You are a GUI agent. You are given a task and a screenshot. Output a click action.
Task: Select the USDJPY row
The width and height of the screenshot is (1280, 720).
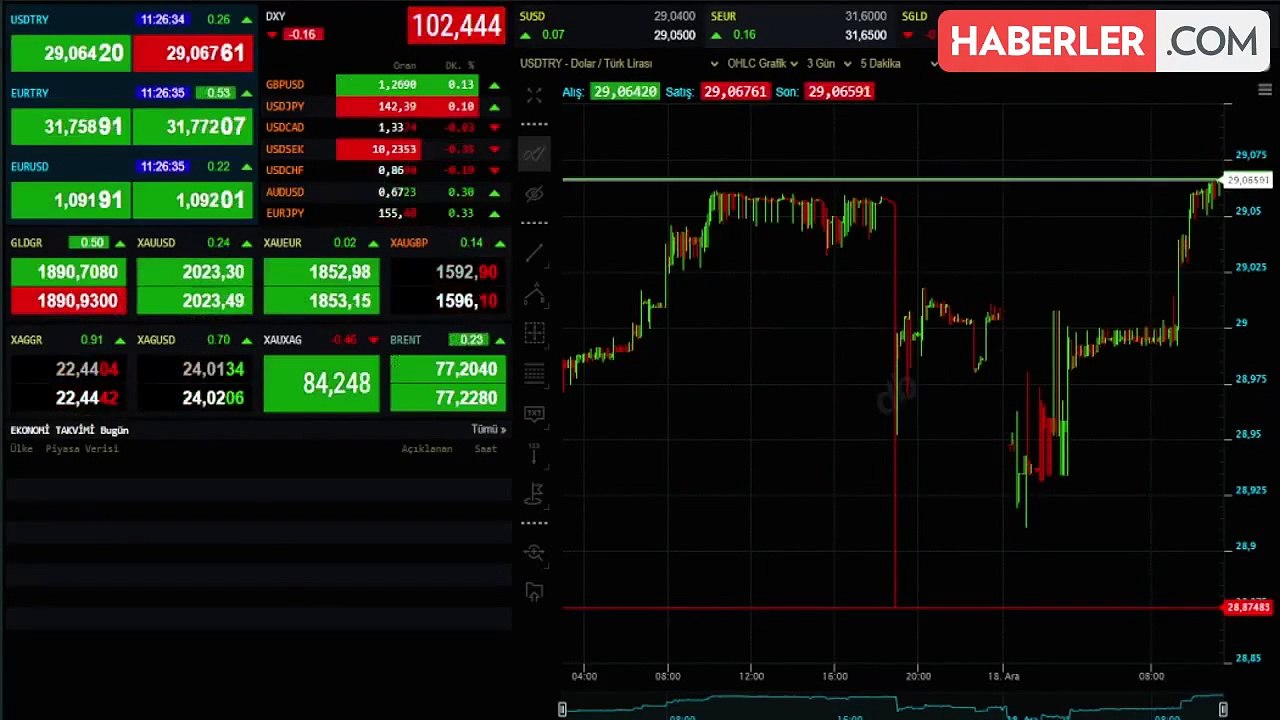[x=384, y=106]
